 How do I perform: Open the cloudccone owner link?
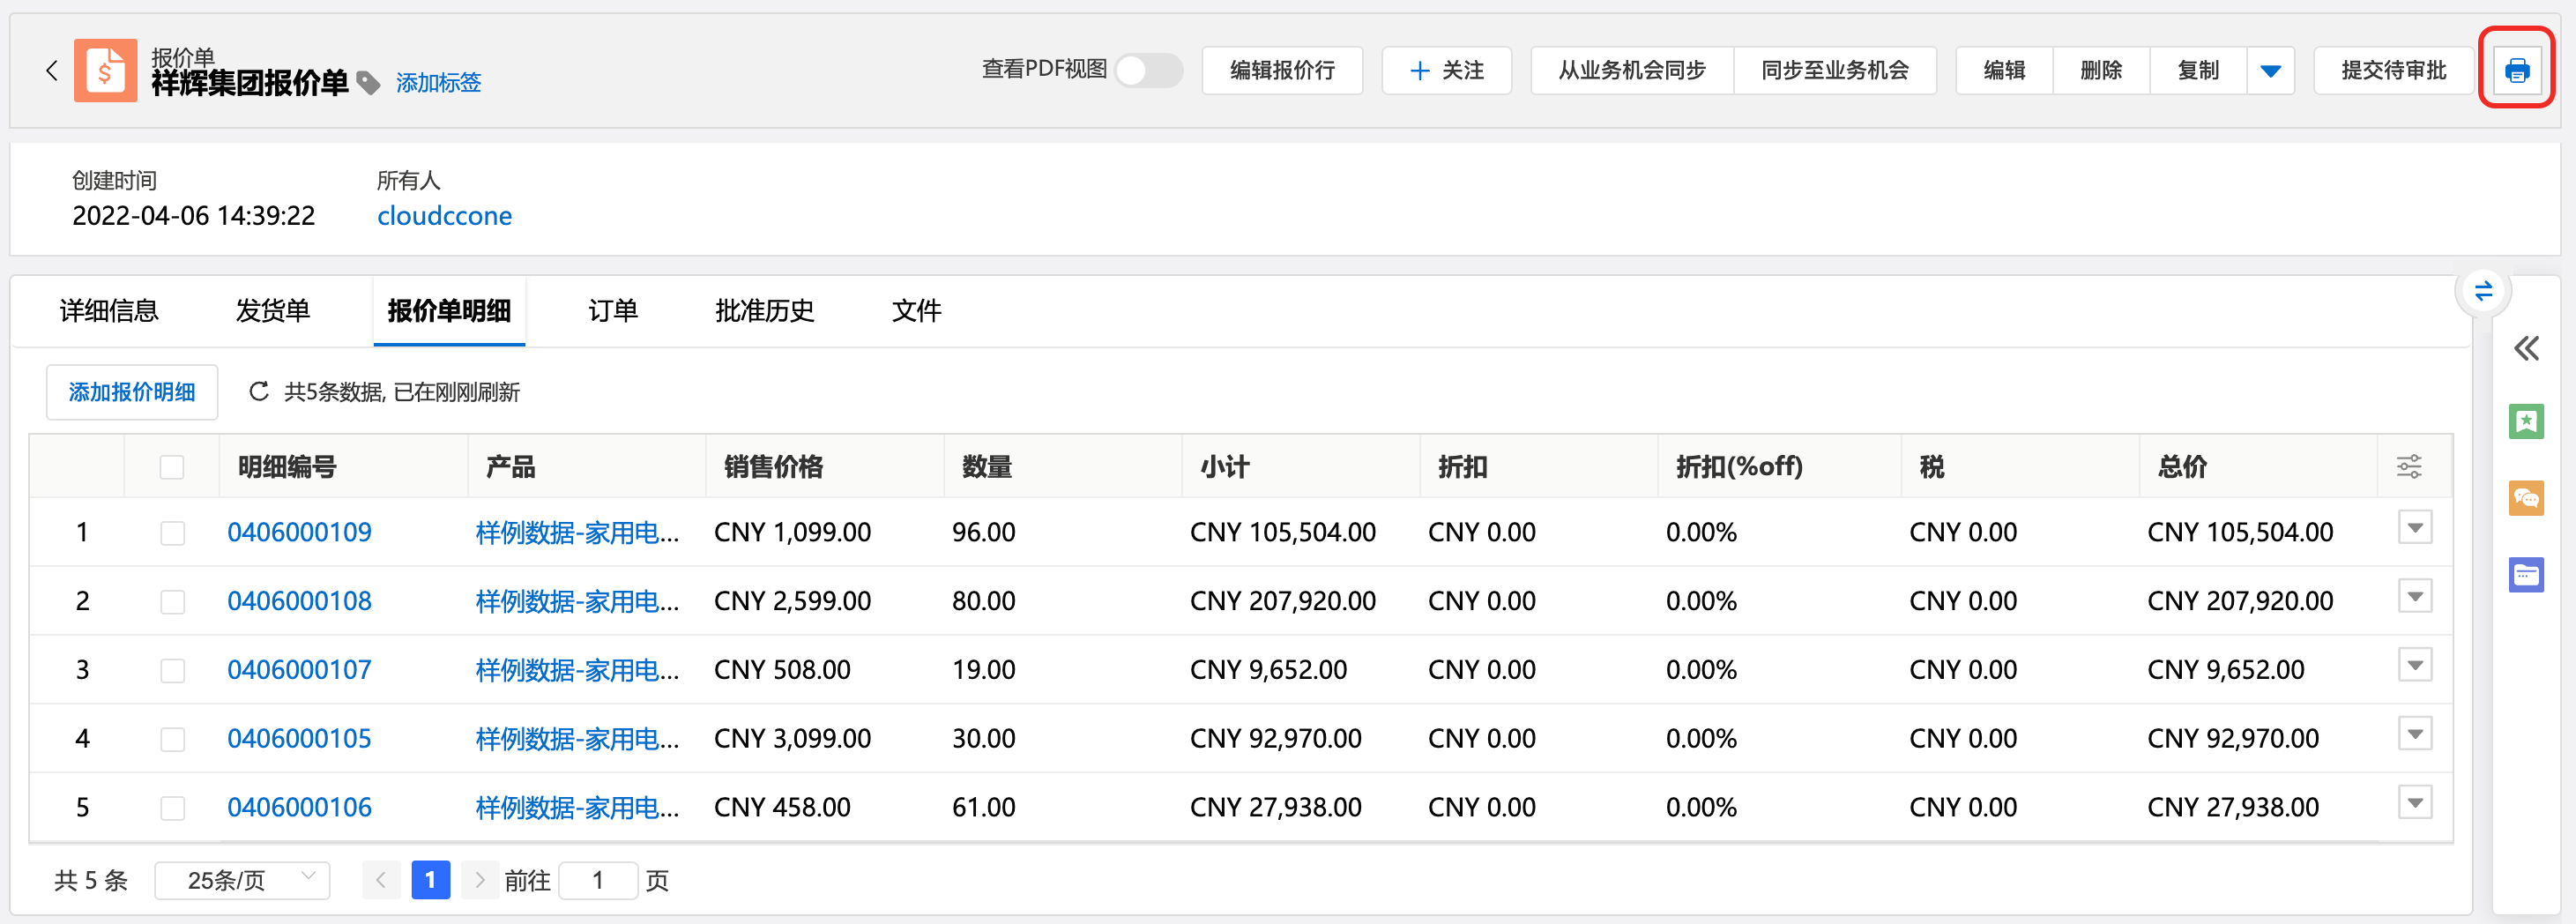[x=444, y=215]
